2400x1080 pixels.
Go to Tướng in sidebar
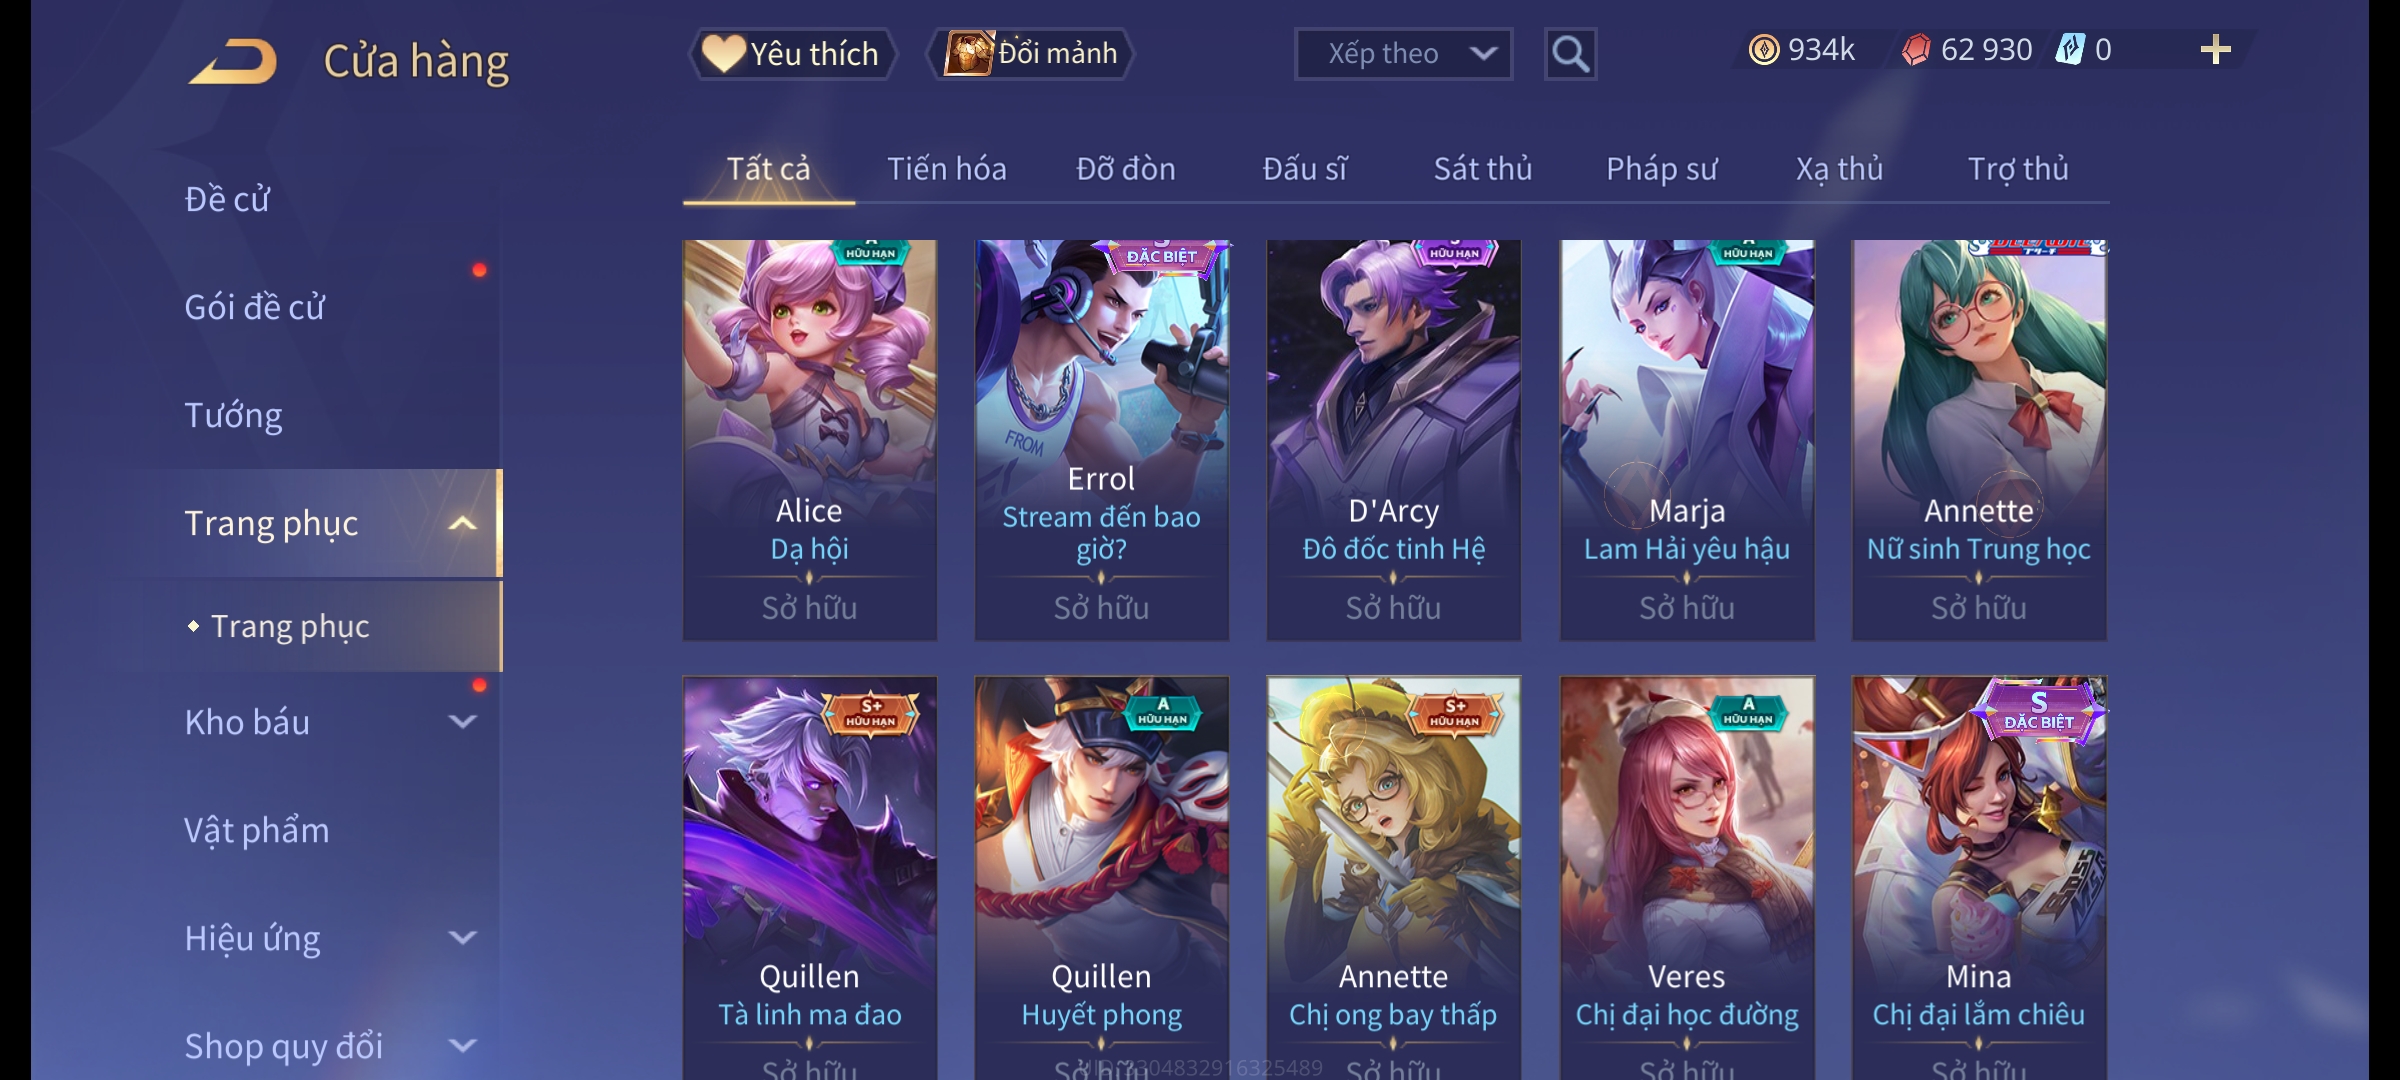(x=233, y=416)
